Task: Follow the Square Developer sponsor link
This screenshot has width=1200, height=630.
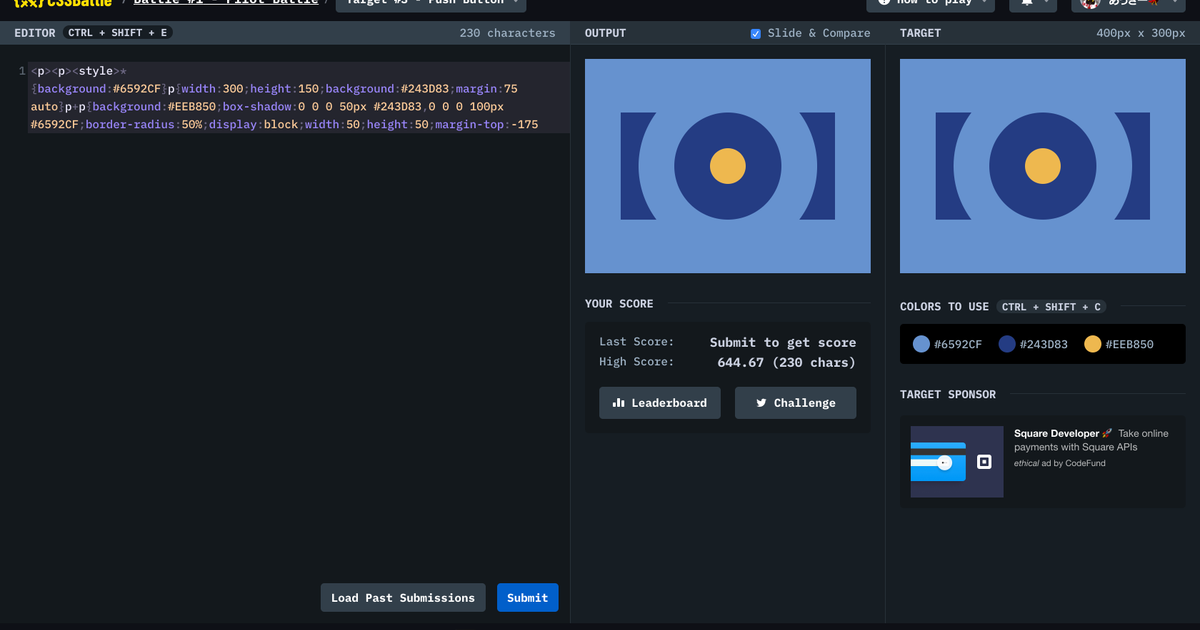Action: tap(1057, 434)
